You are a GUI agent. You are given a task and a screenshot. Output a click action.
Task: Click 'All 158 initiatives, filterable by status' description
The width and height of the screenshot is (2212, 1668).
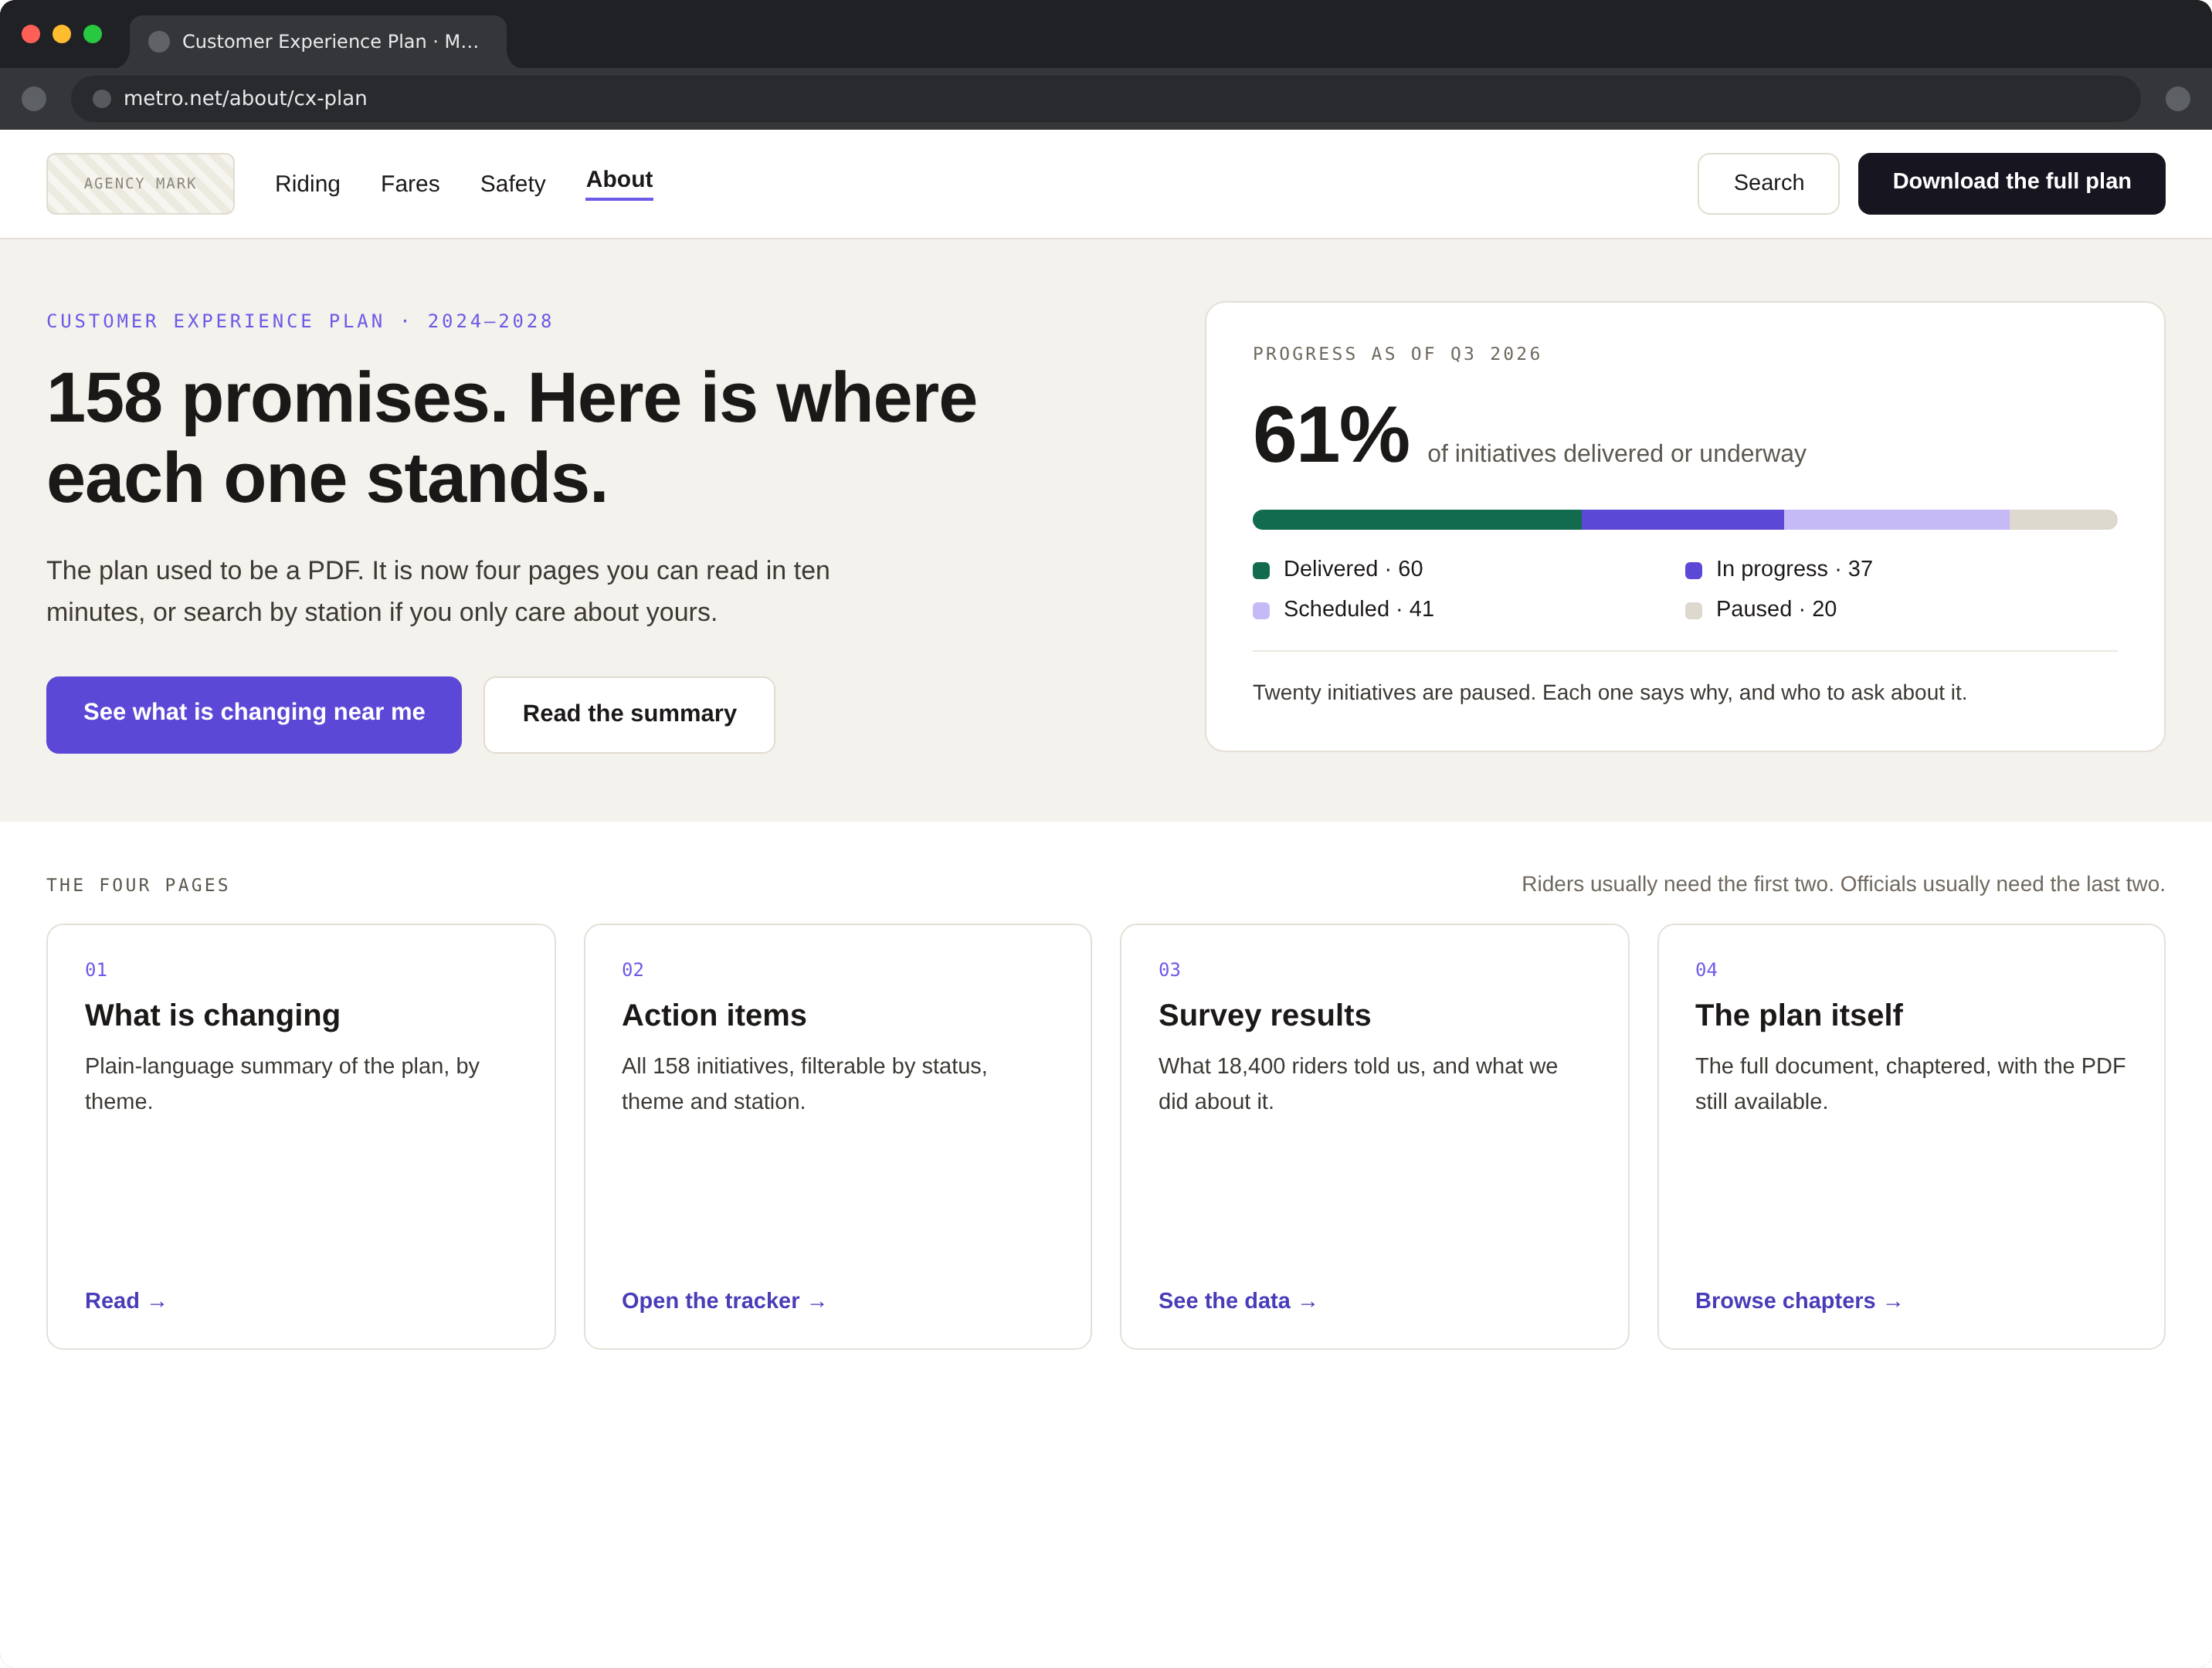[x=804, y=1083]
